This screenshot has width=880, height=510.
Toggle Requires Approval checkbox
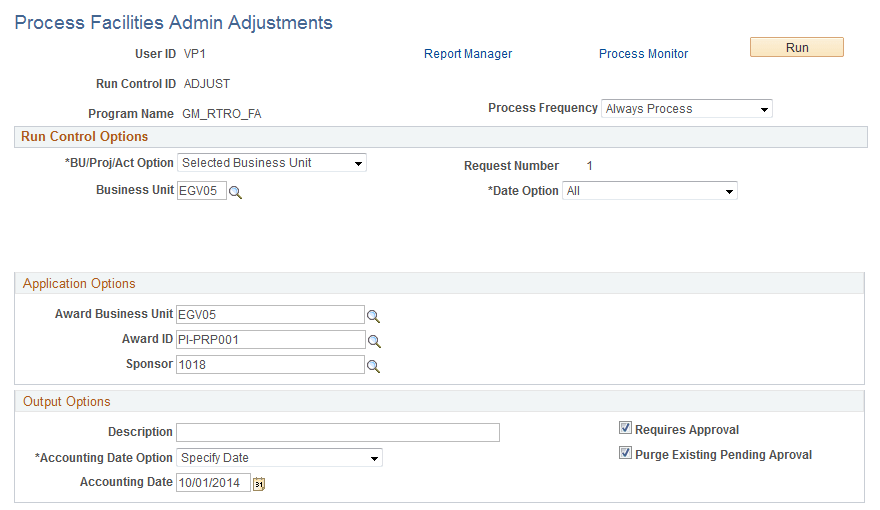[625, 428]
